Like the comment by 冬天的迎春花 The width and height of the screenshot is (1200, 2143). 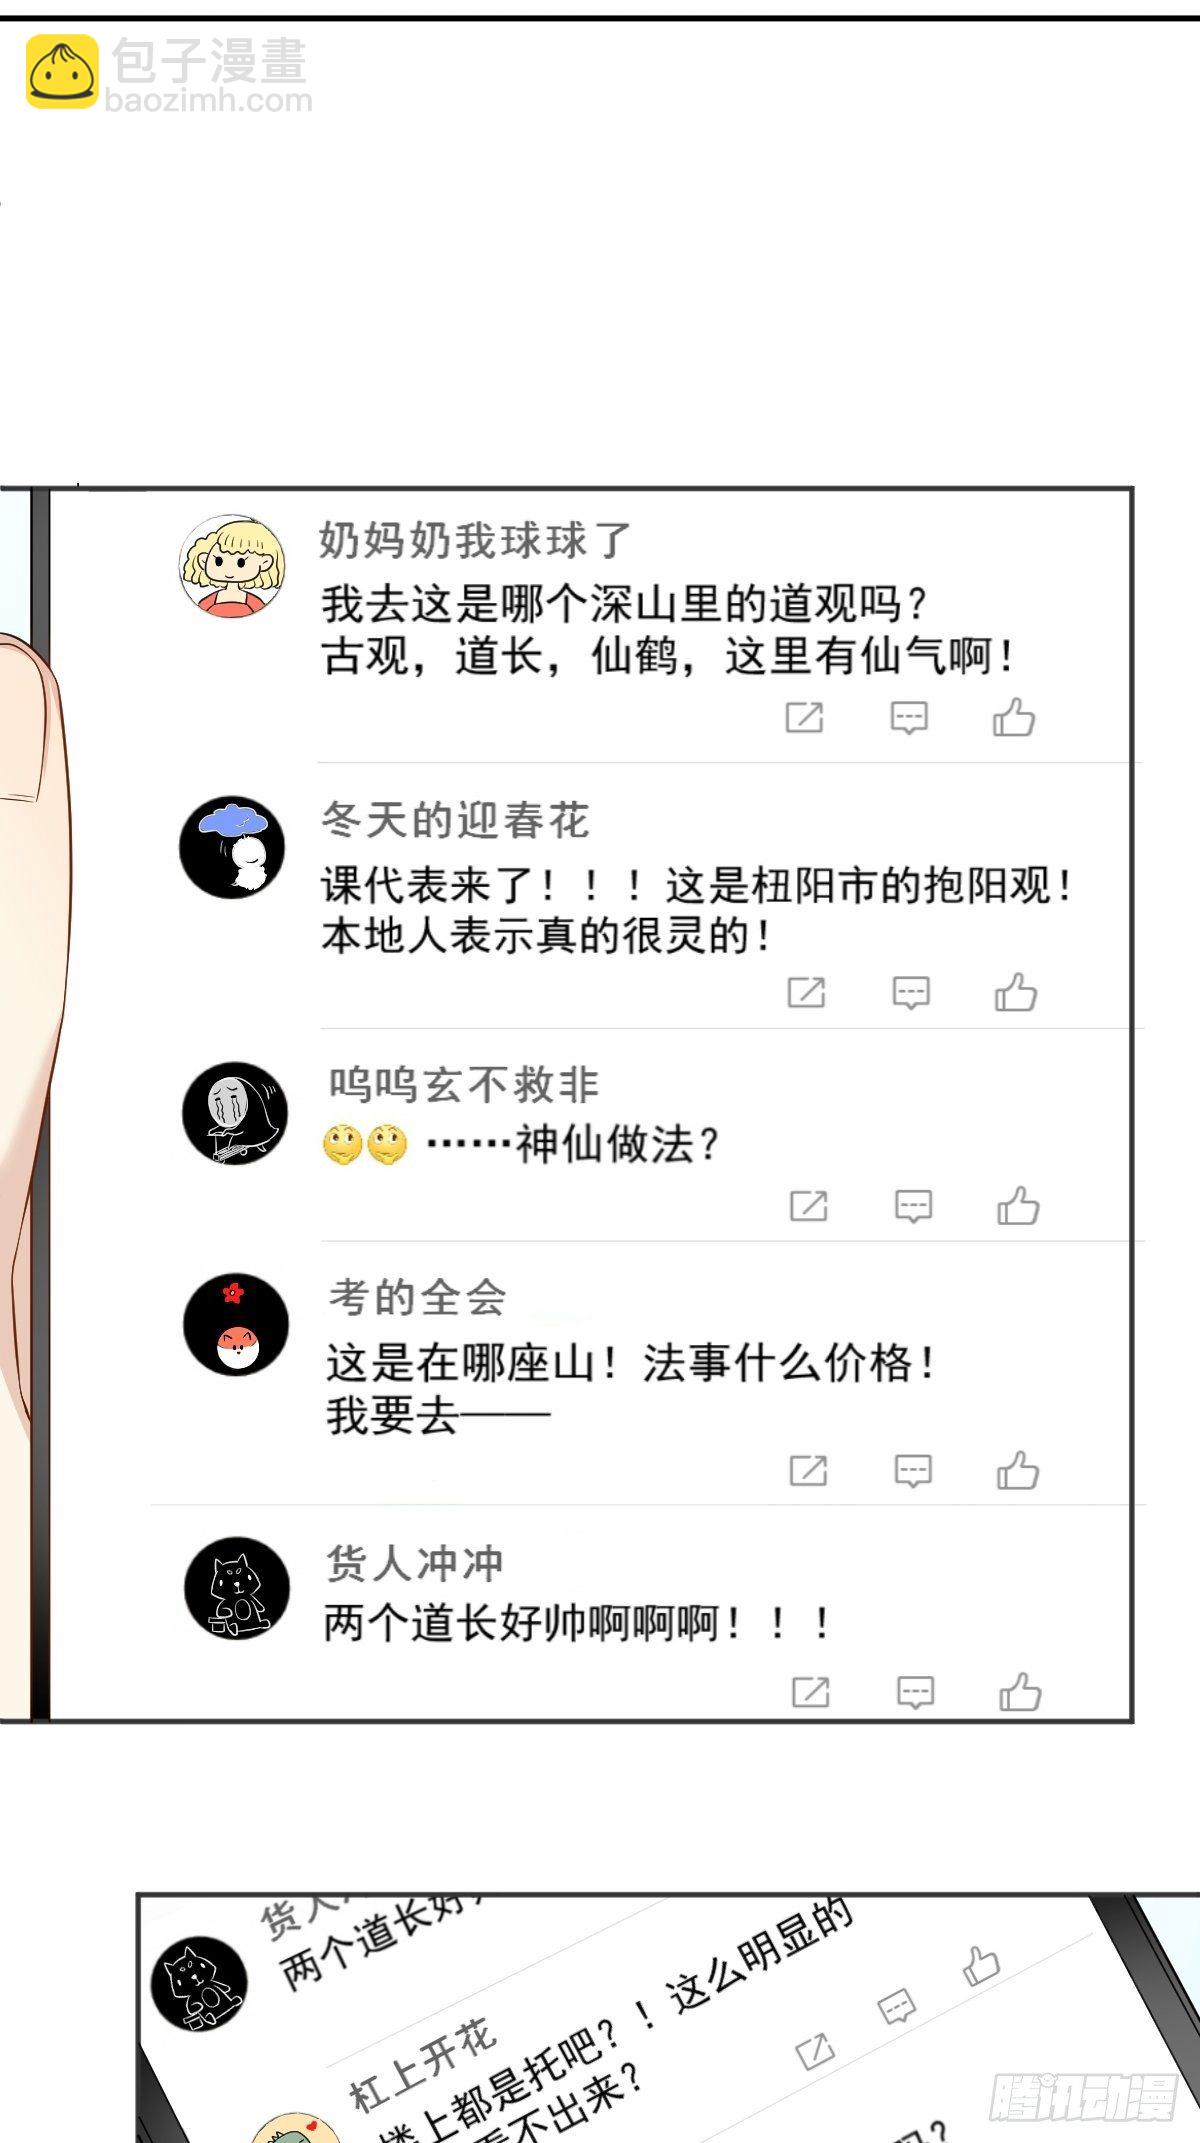coord(1016,992)
